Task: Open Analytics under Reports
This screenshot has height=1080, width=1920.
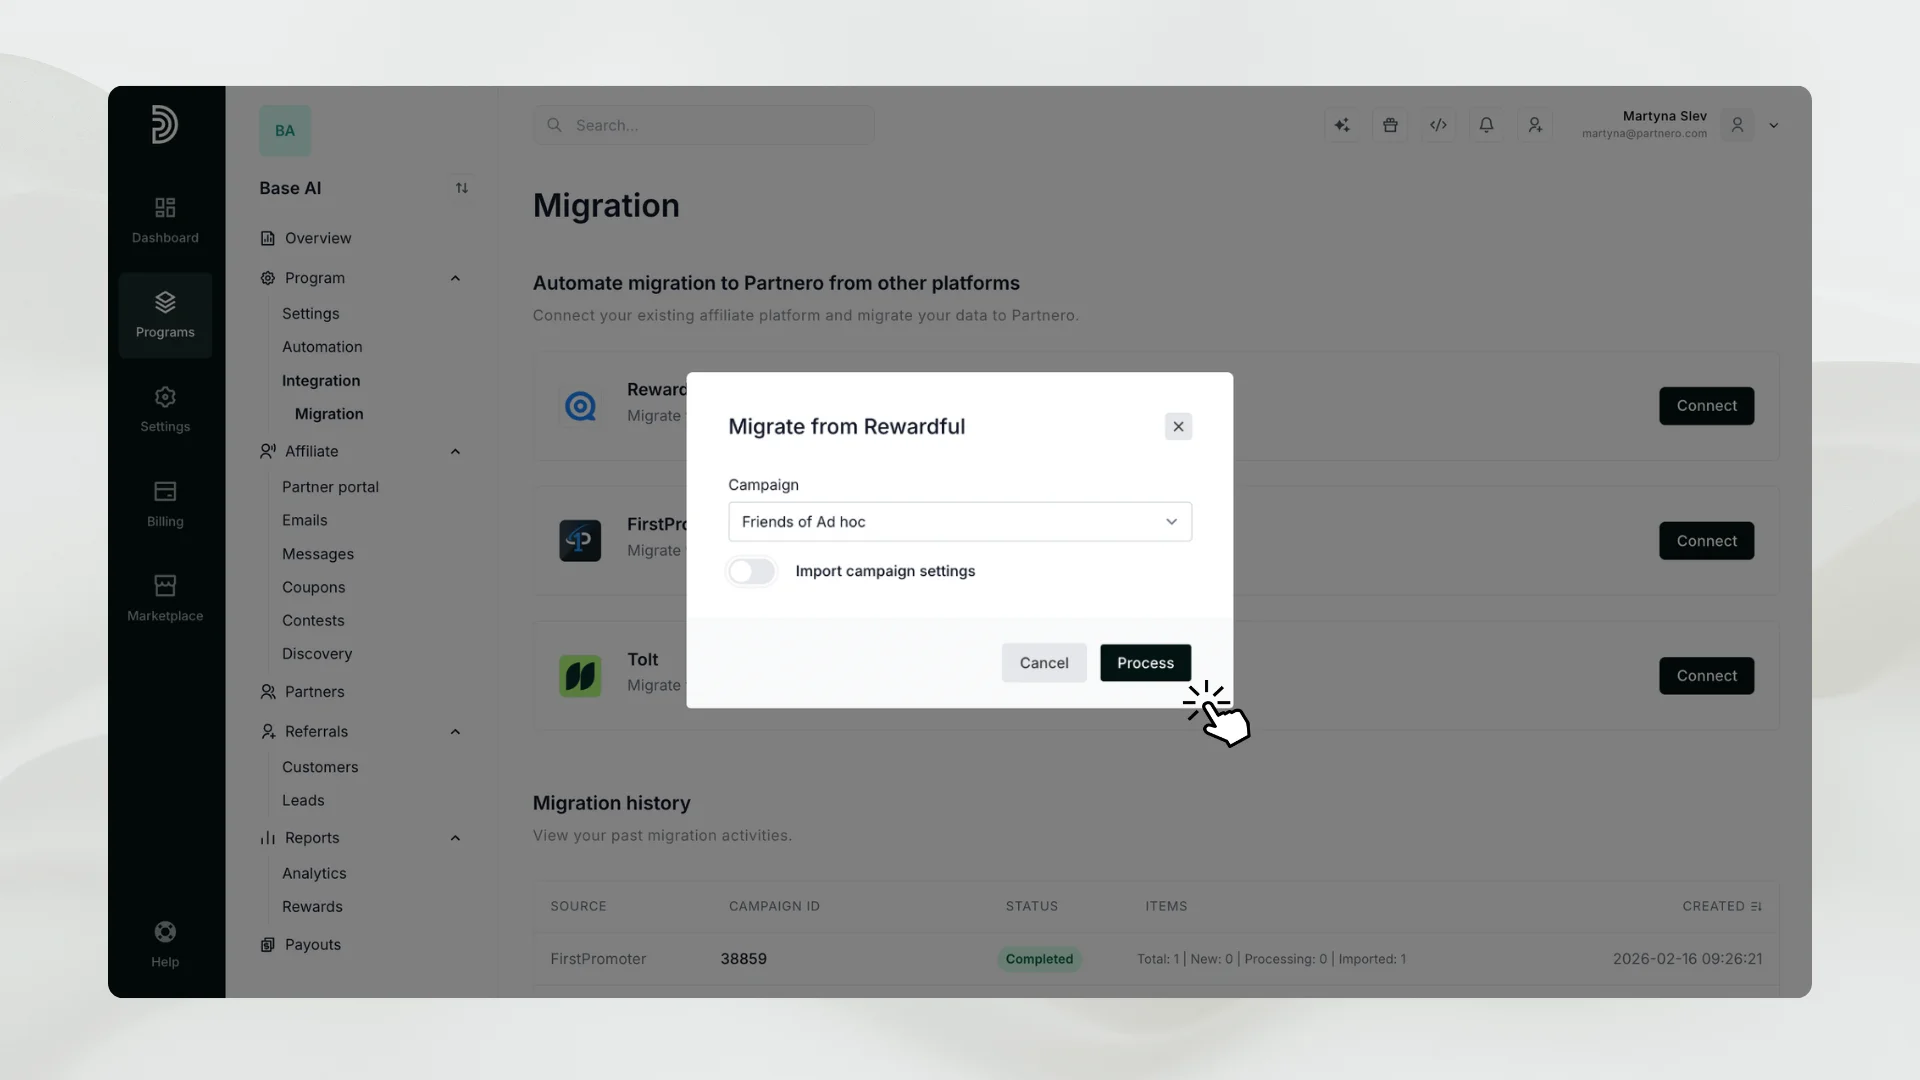Action: 314,873
